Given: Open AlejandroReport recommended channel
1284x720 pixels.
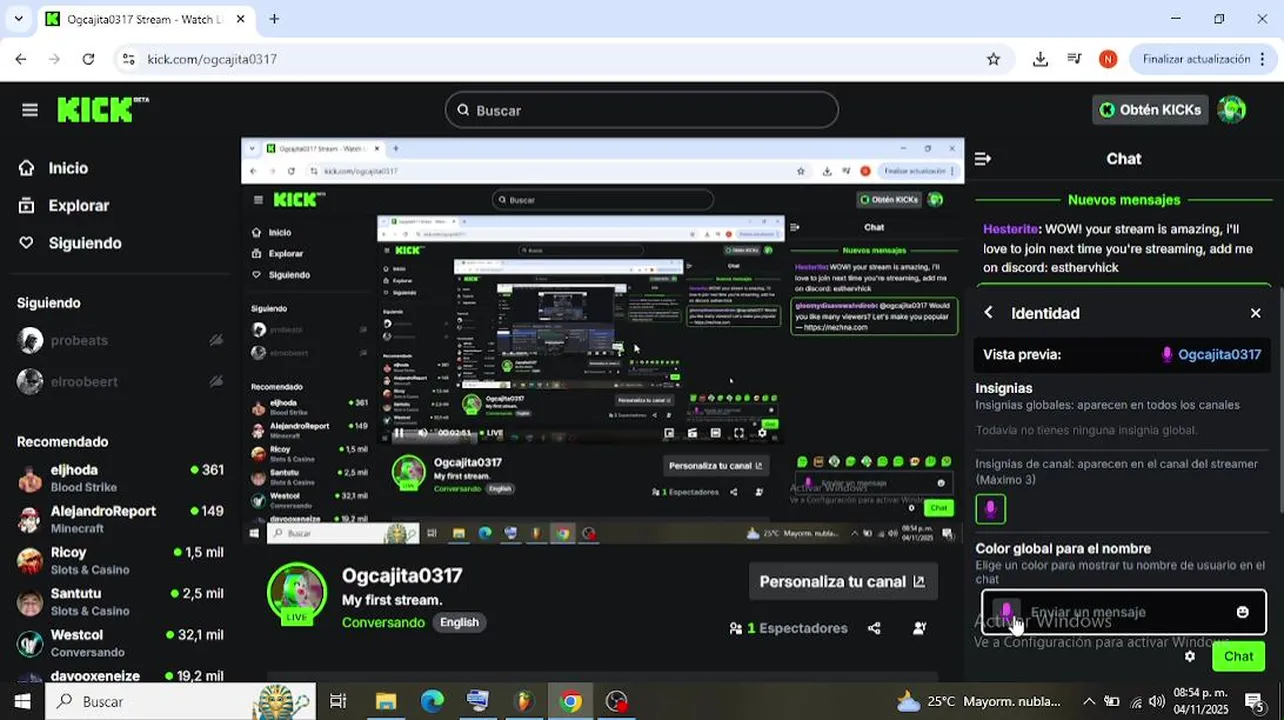Looking at the screenshot, I should click(120, 519).
